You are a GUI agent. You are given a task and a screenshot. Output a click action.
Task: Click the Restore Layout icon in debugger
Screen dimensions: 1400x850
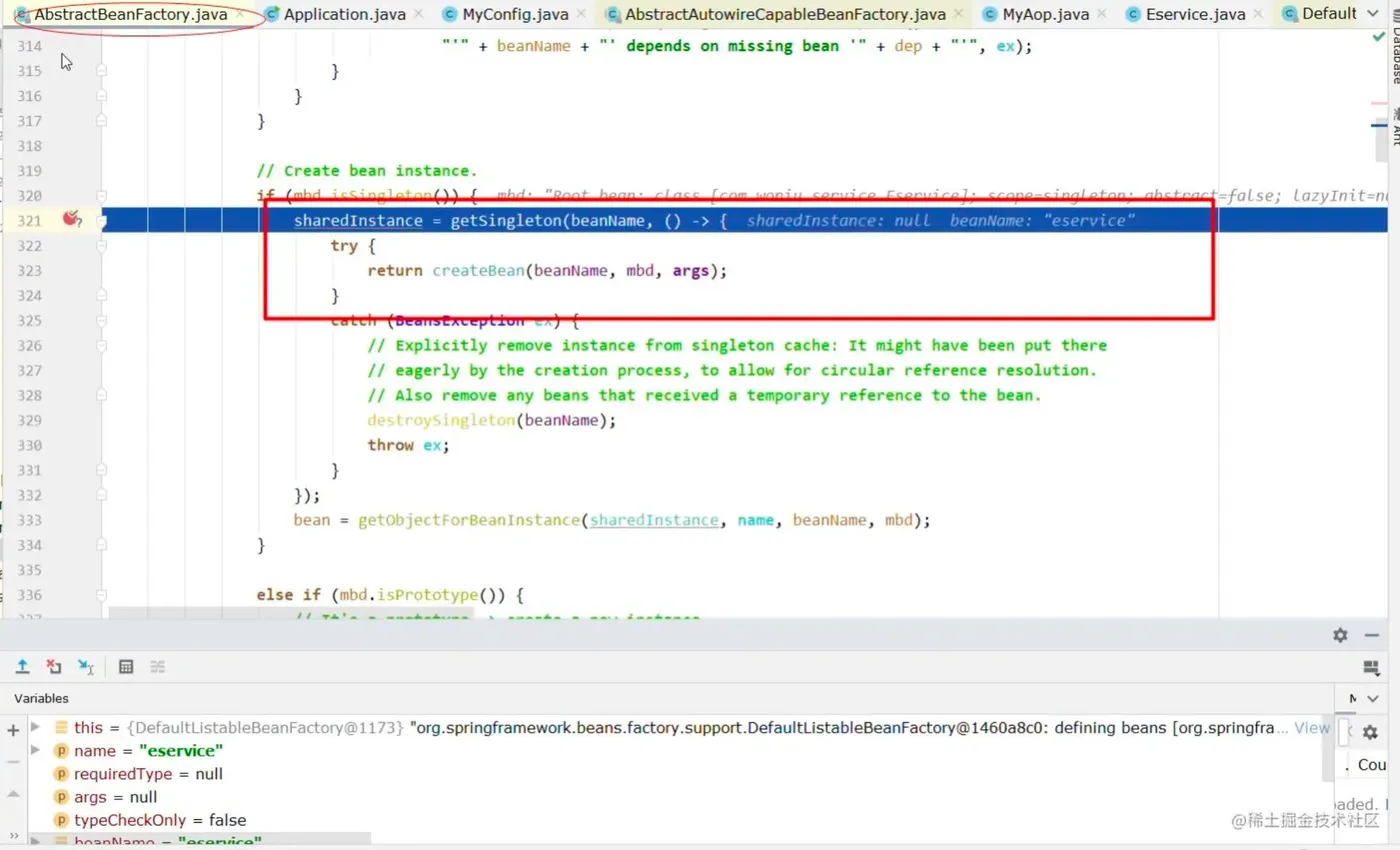click(1371, 667)
